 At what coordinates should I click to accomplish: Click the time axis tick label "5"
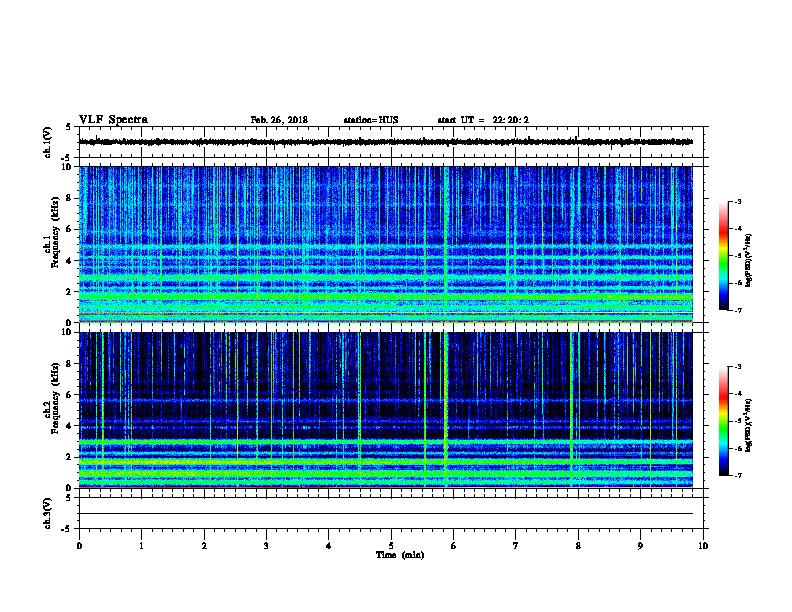[x=391, y=545]
